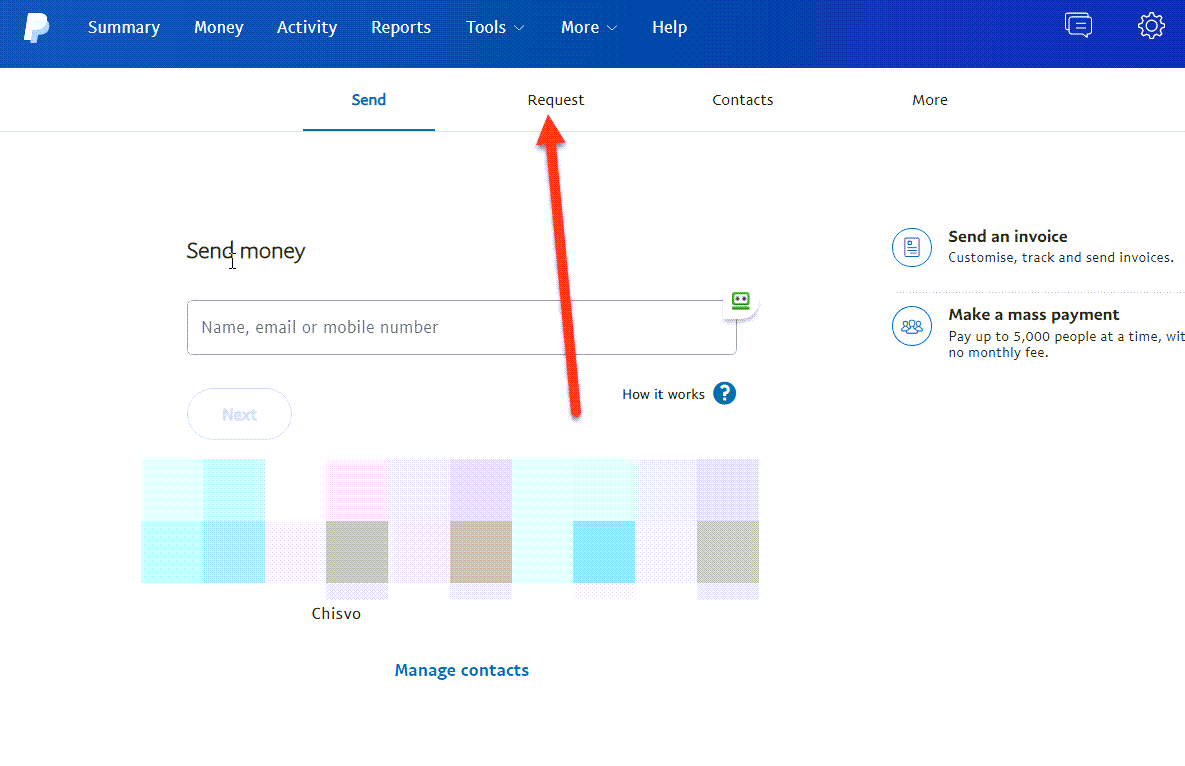
Task: Open the settings gear icon
Action: click(x=1151, y=26)
